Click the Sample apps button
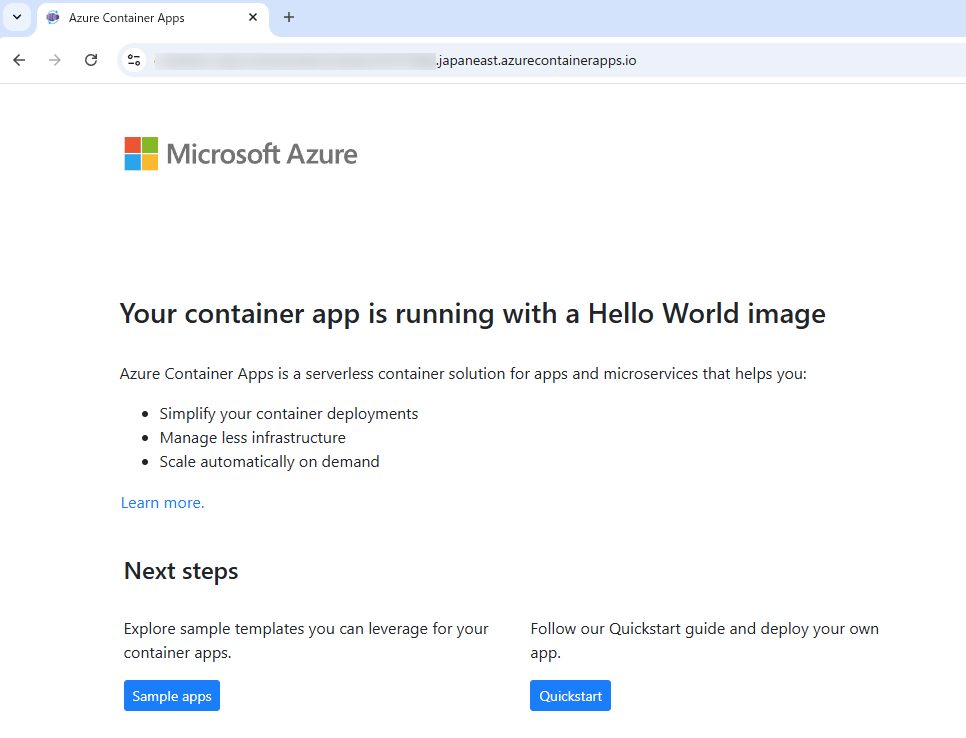The height and width of the screenshot is (738, 966). (172, 695)
